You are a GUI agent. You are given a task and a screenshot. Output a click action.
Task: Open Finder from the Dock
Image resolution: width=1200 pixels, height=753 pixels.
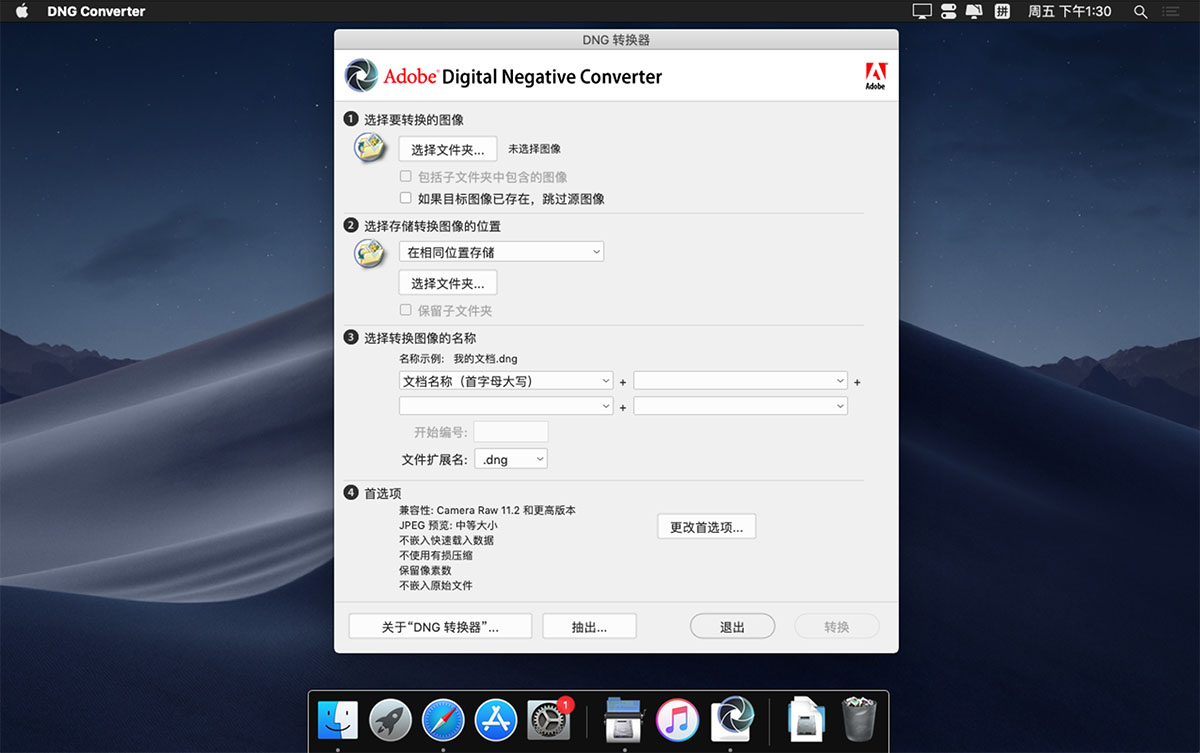coord(338,719)
